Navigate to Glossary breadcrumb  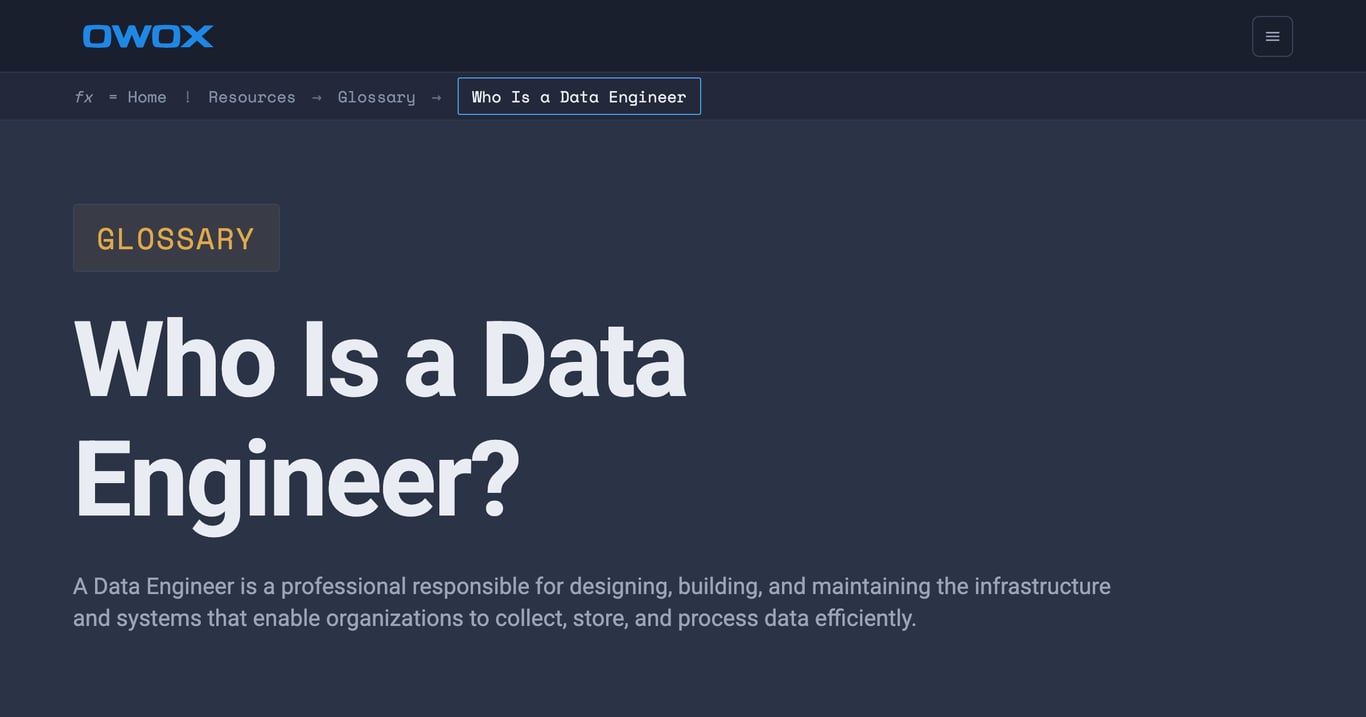point(376,97)
